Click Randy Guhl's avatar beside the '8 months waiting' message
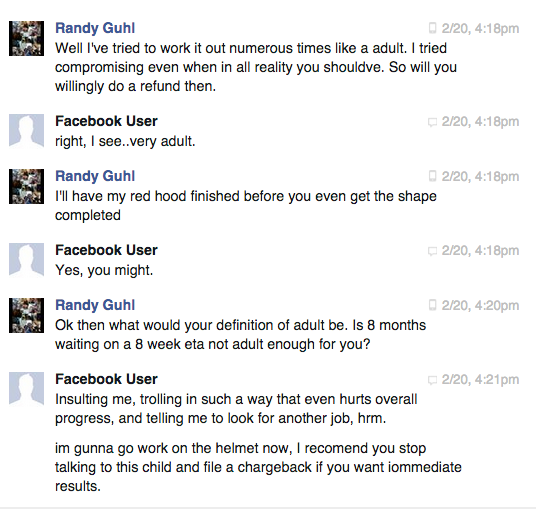This screenshot has width=536, height=512. click(26, 315)
